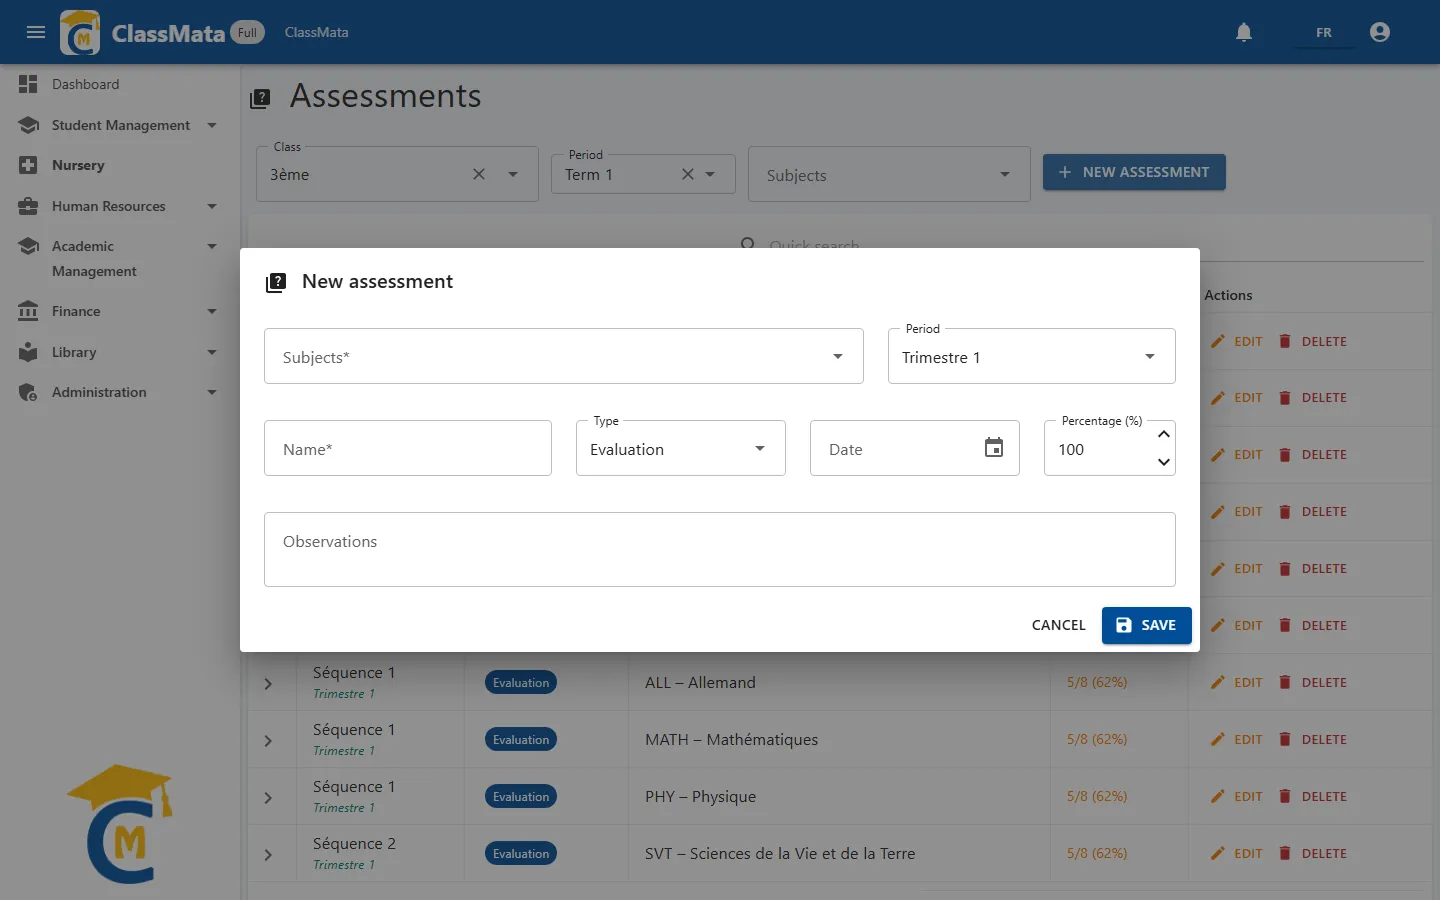Delete the ALL – Allemand assessment

pos(1313,682)
